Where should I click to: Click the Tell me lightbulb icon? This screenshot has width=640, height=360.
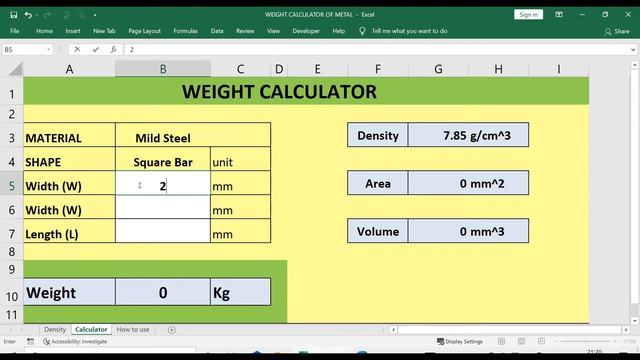point(362,31)
